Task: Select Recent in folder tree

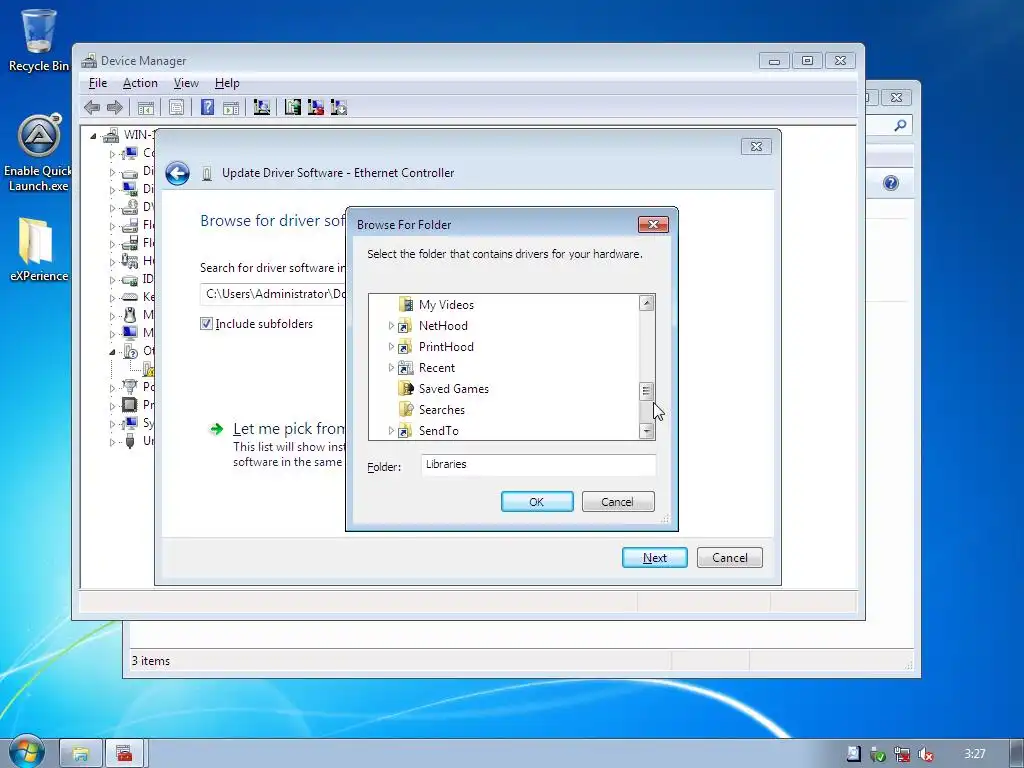Action: 436,367
